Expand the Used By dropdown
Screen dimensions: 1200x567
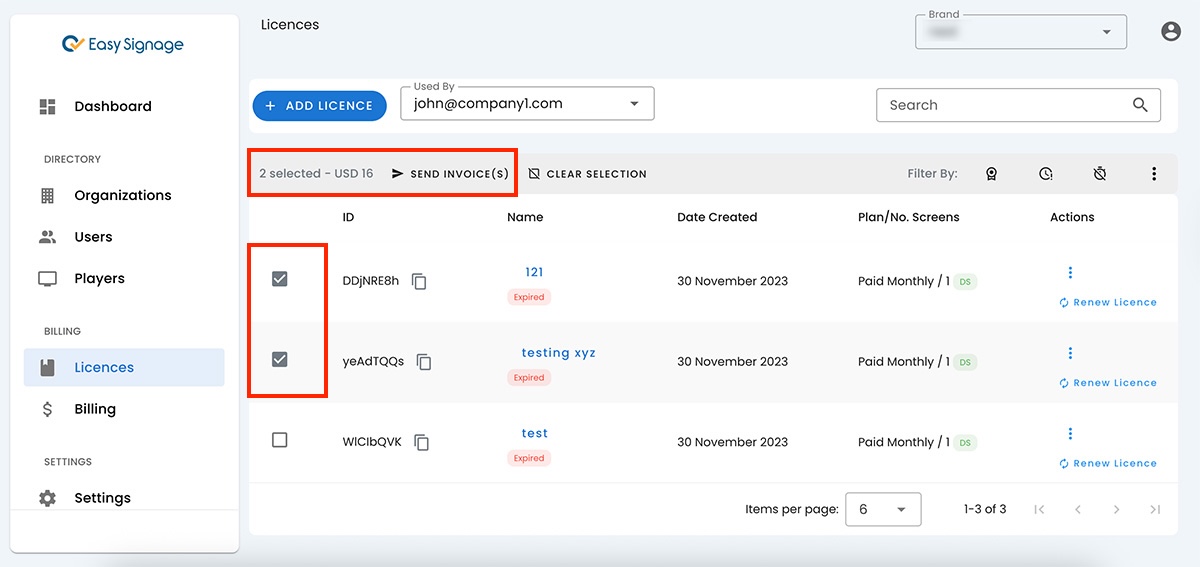pyautogui.click(x=634, y=104)
